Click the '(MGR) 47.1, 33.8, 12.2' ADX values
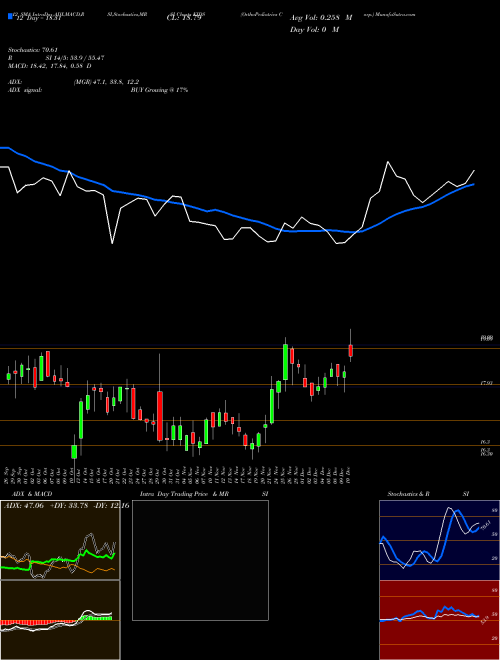500x660 pixels. point(106,82)
